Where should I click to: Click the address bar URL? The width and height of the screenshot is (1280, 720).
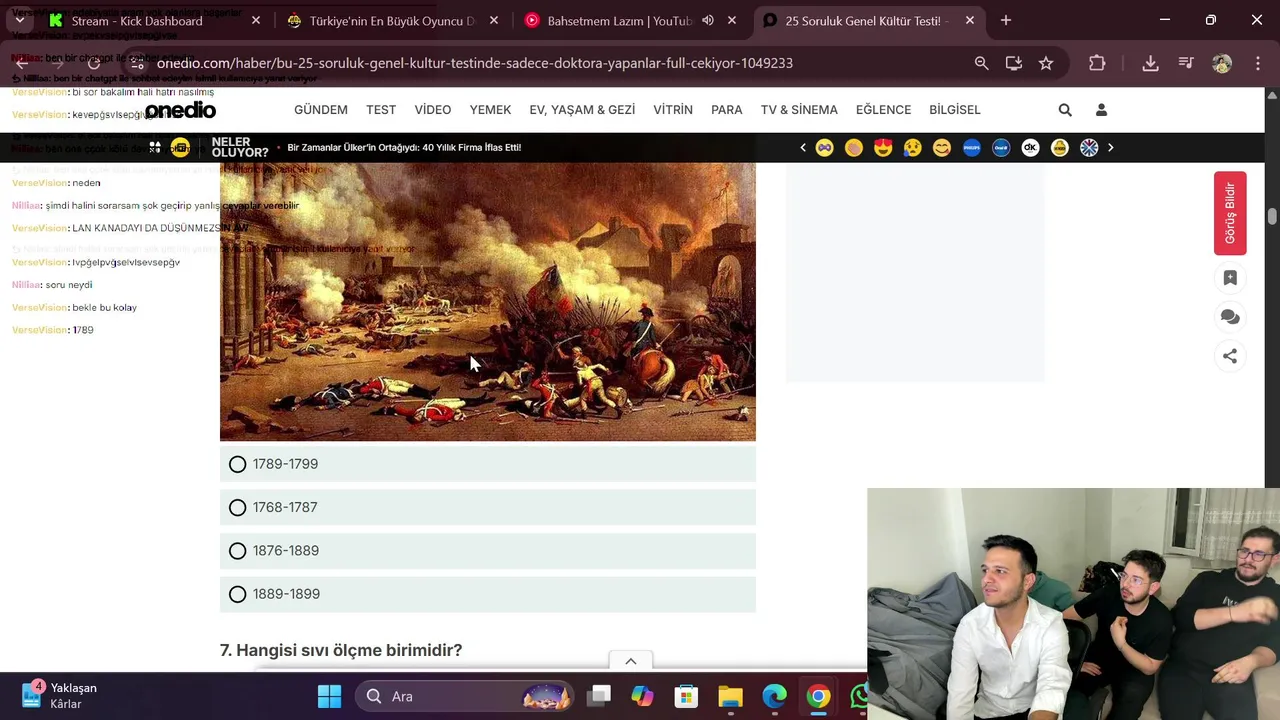pyautogui.click(x=475, y=63)
